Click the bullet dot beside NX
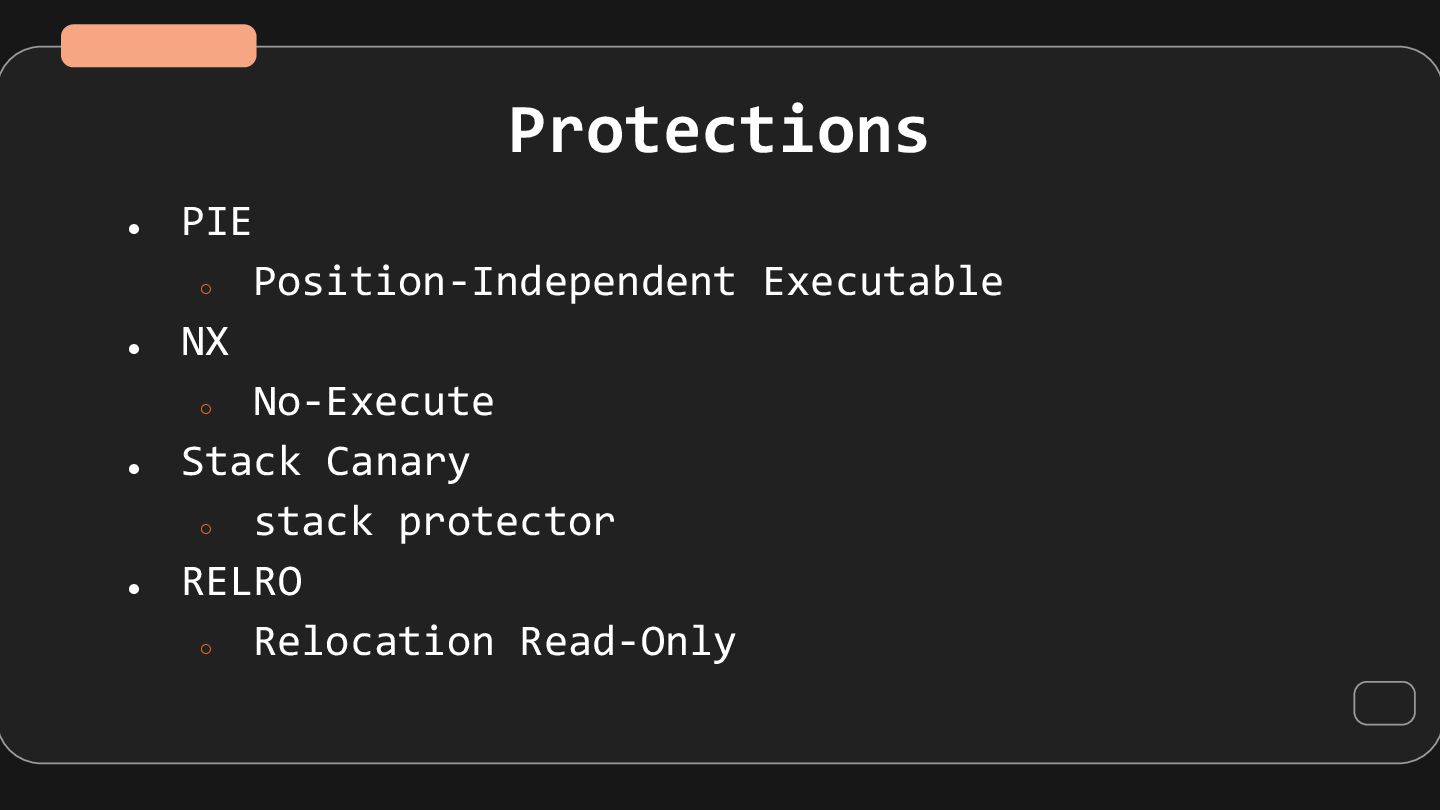The image size is (1440, 810). tap(134, 349)
